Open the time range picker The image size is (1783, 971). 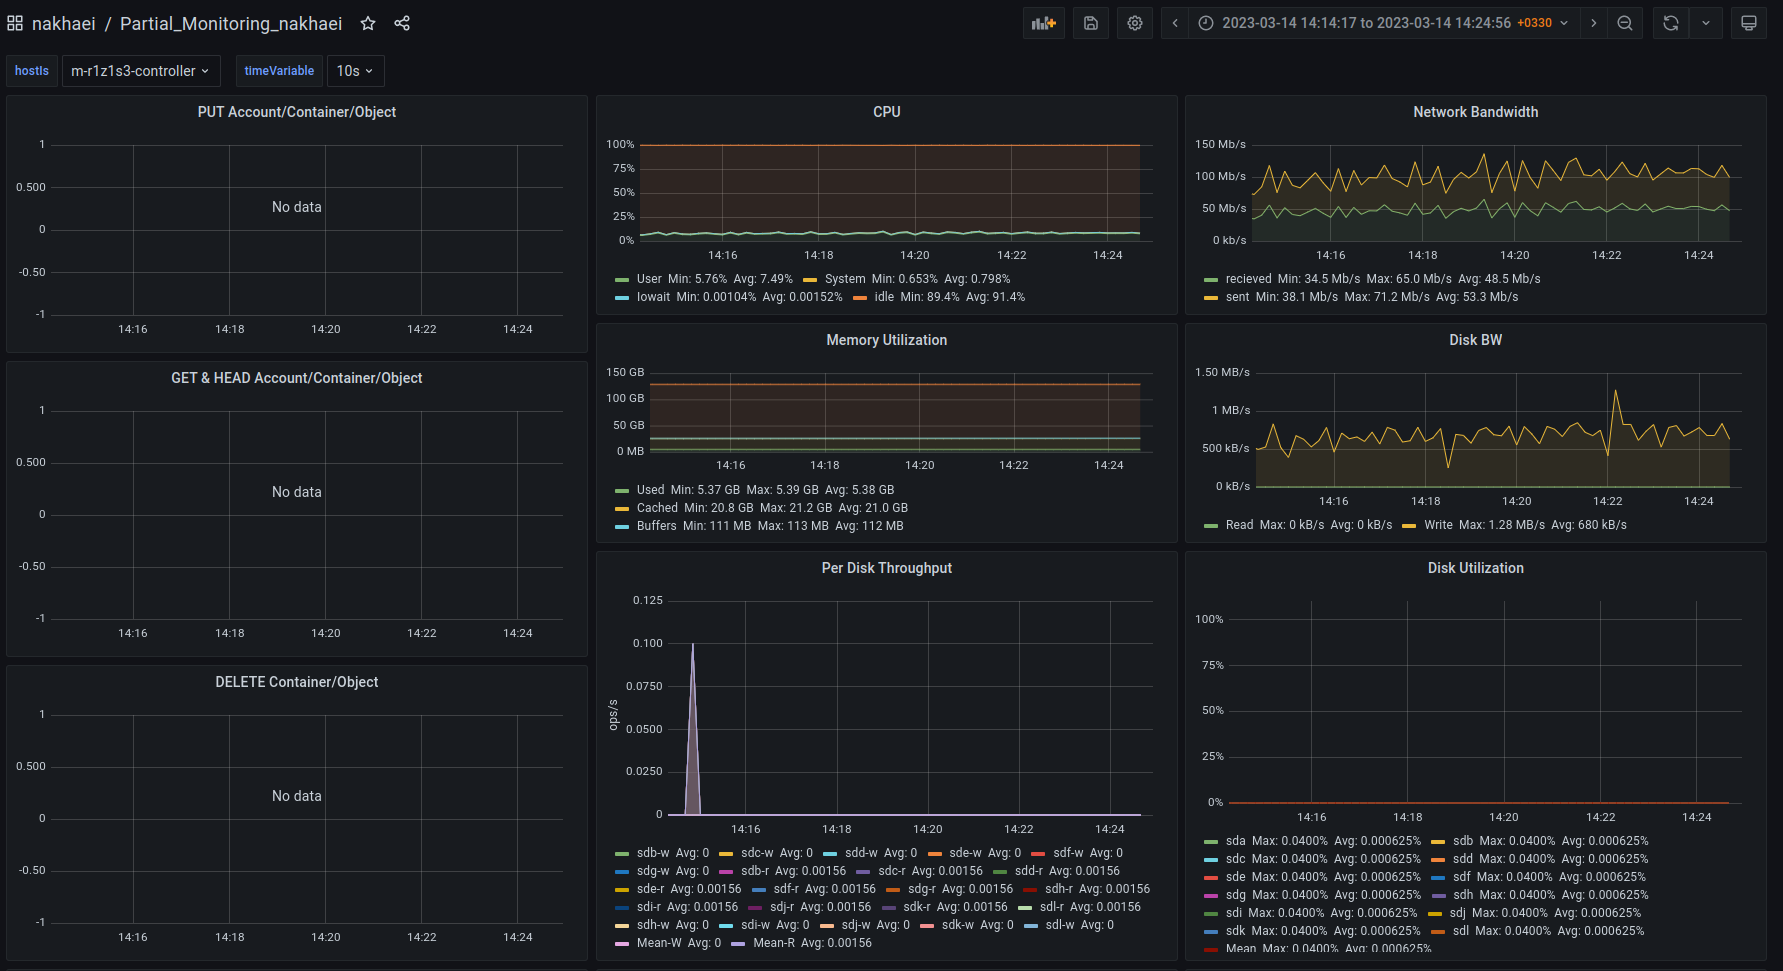[x=1384, y=23]
